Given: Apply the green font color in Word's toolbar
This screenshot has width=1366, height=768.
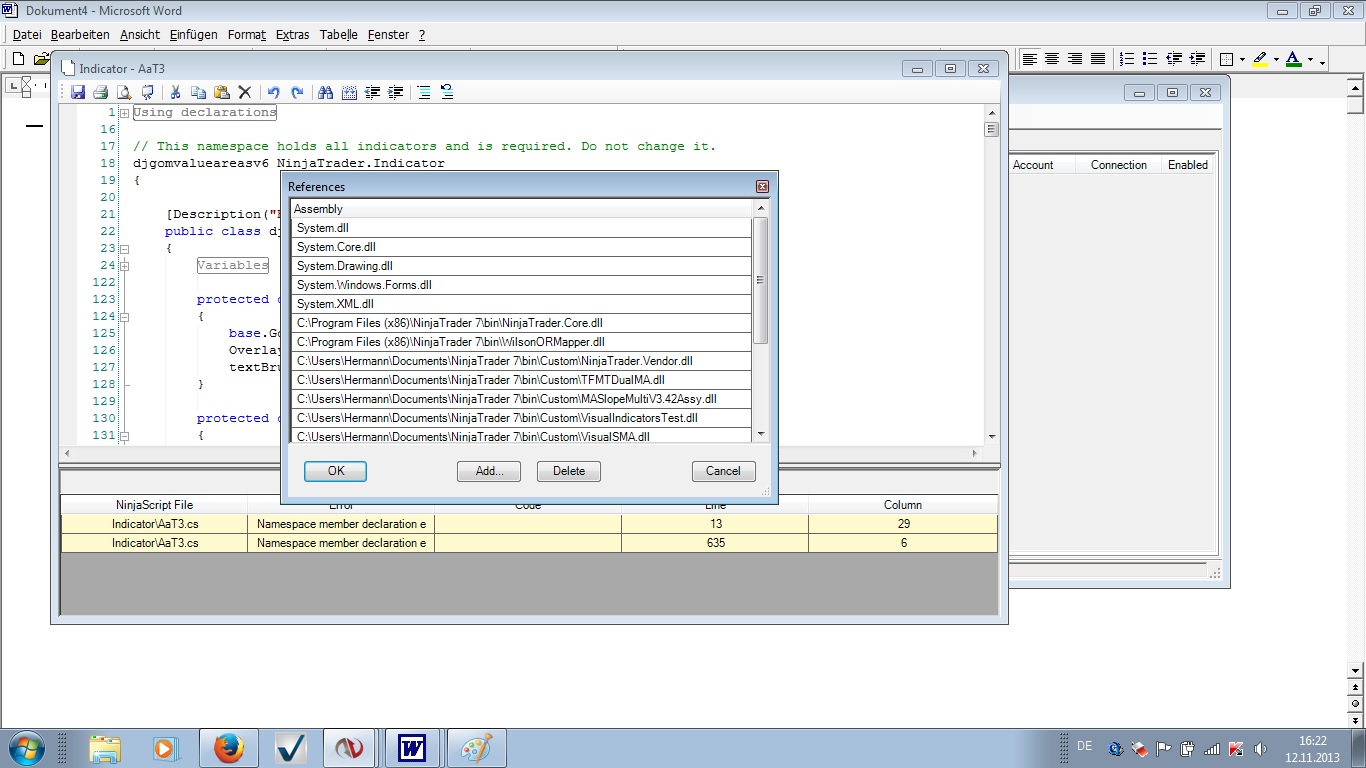Looking at the screenshot, I should [1294, 59].
